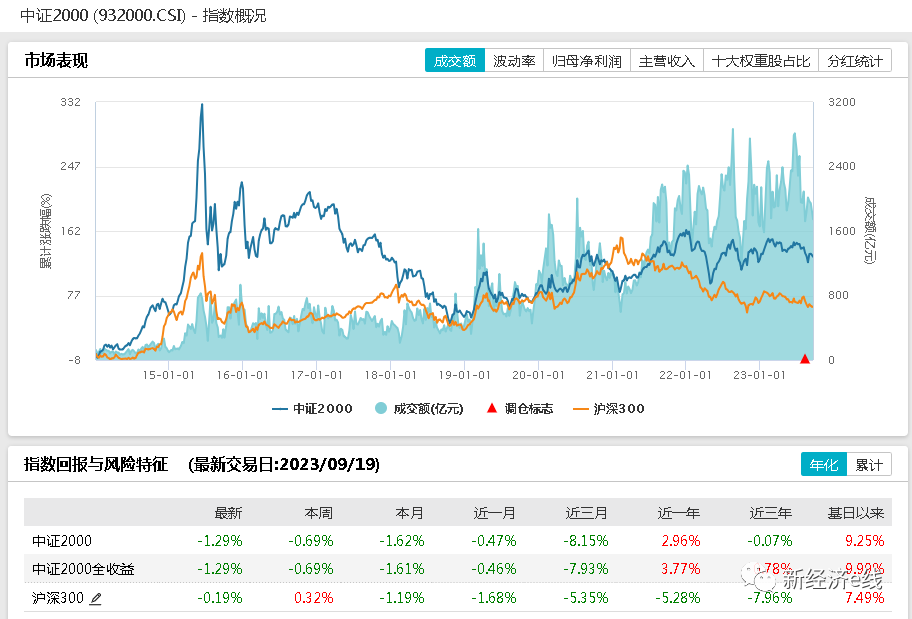Click the 指数回报与风险特征 section heading
Screen dimensions: 912x619
pos(96,464)
